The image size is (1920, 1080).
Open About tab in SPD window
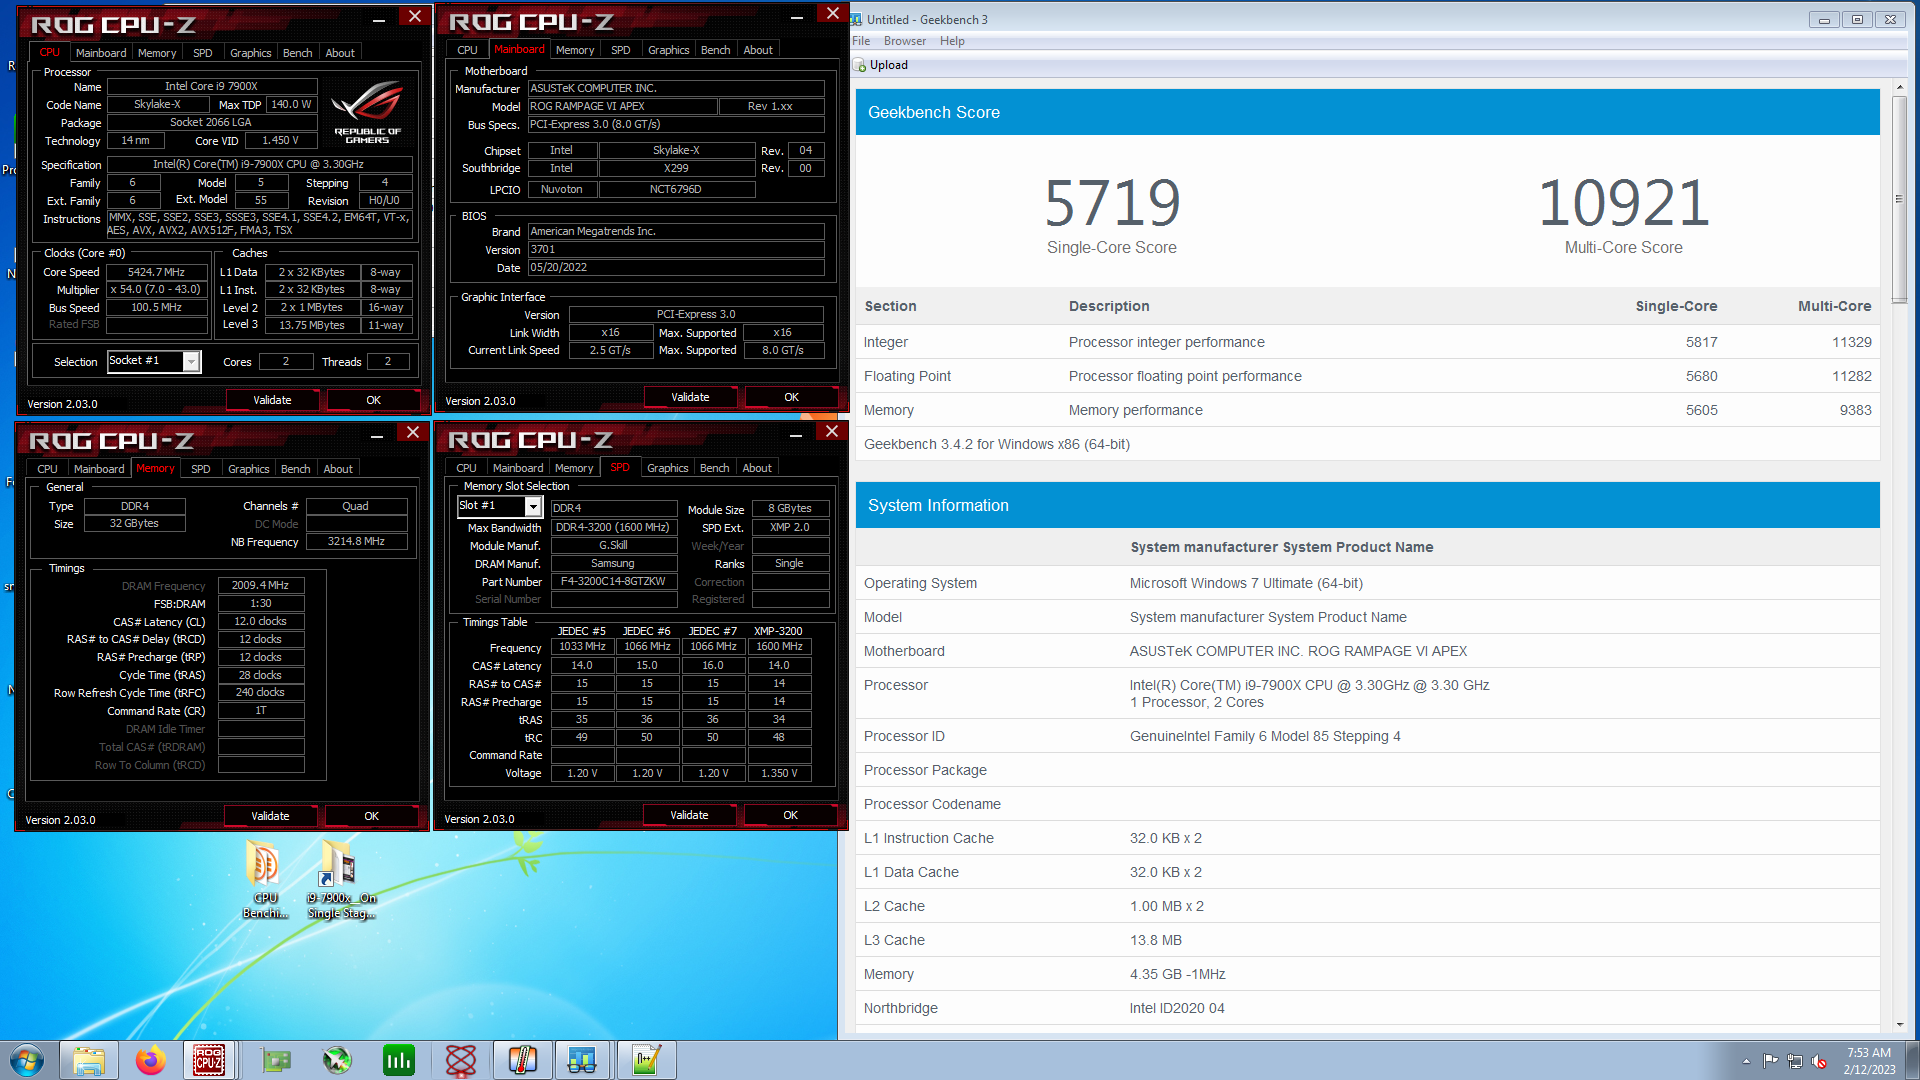tap(757, 468)
